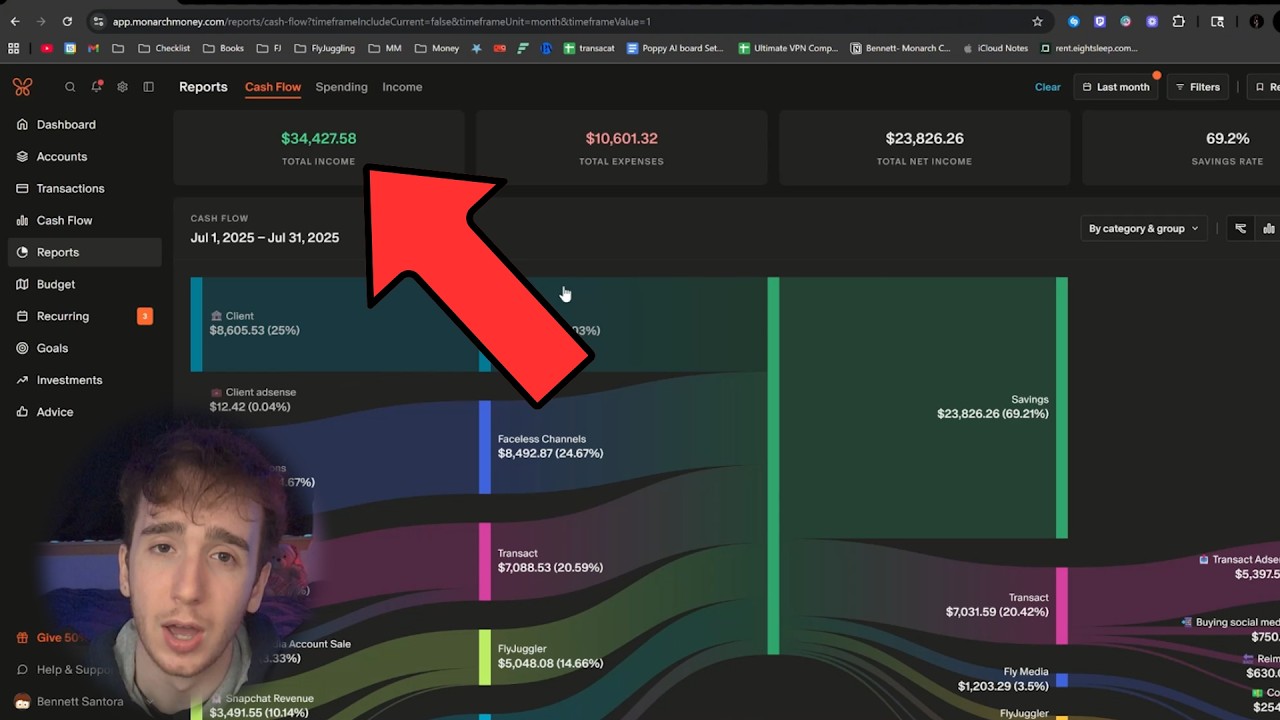
Task: Switch to the Cash Flow tab
Action: [273, 87]
